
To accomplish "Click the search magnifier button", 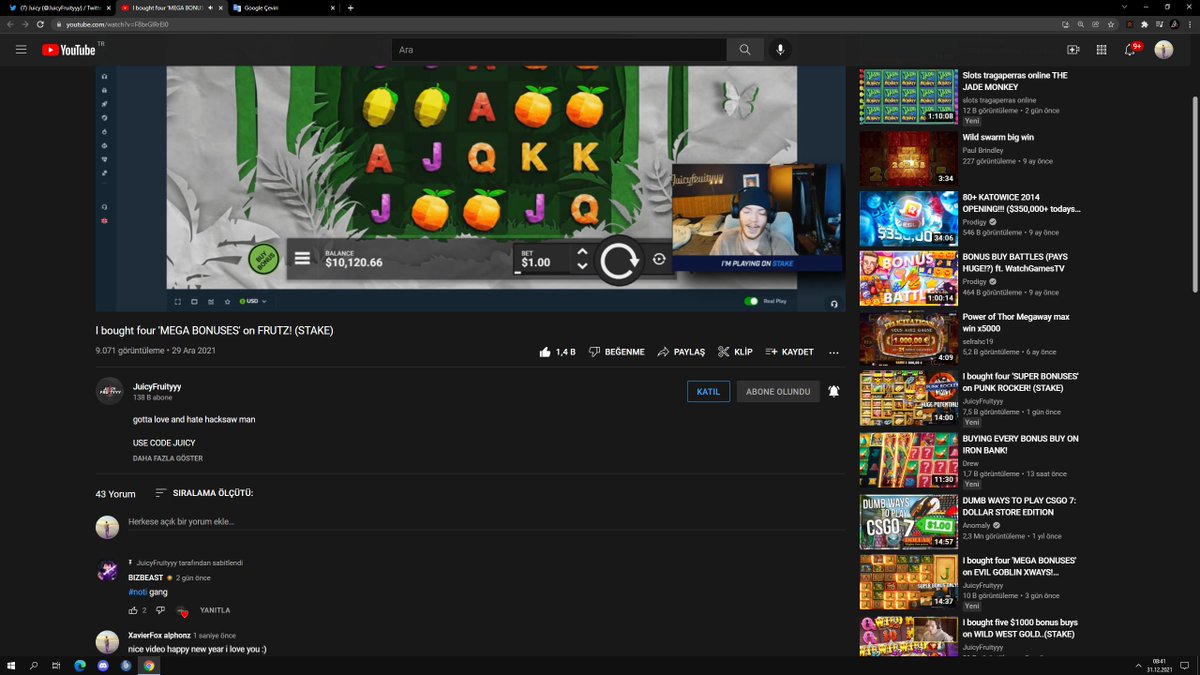I will 745,49.
